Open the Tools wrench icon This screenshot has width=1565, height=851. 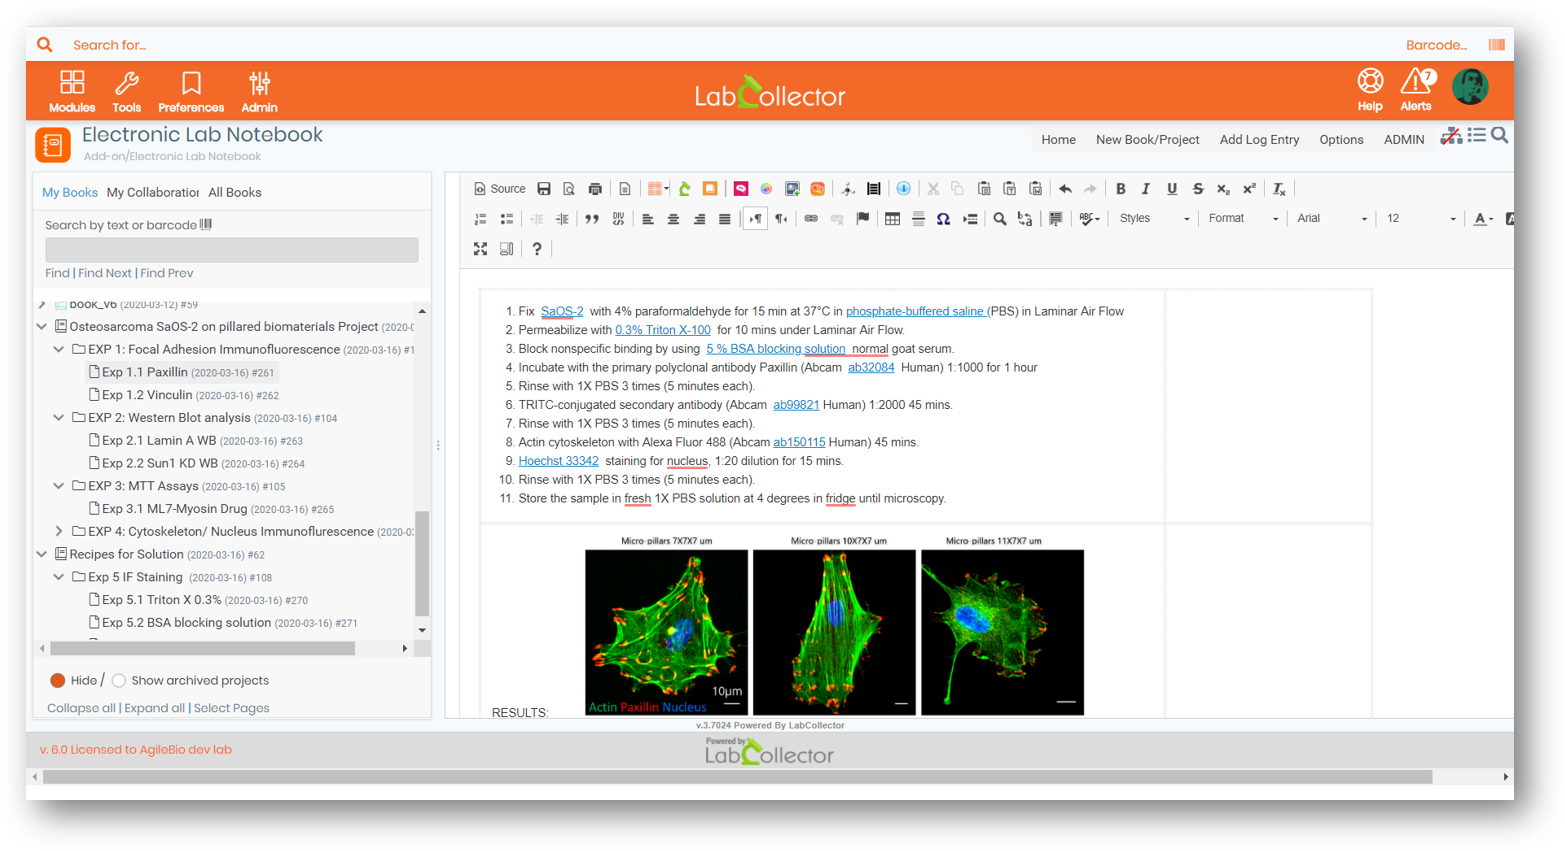click(x=126, y=82)
